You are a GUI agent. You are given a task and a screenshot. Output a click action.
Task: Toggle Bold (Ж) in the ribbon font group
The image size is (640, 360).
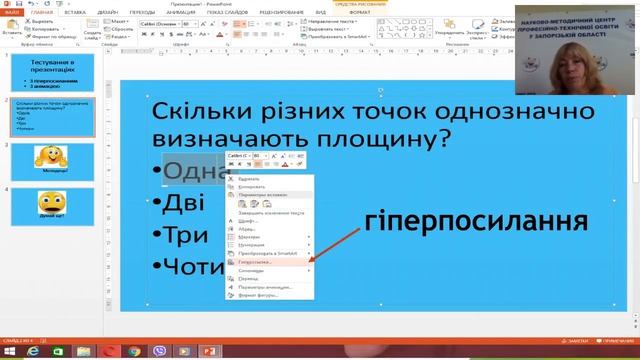(144, 35)
